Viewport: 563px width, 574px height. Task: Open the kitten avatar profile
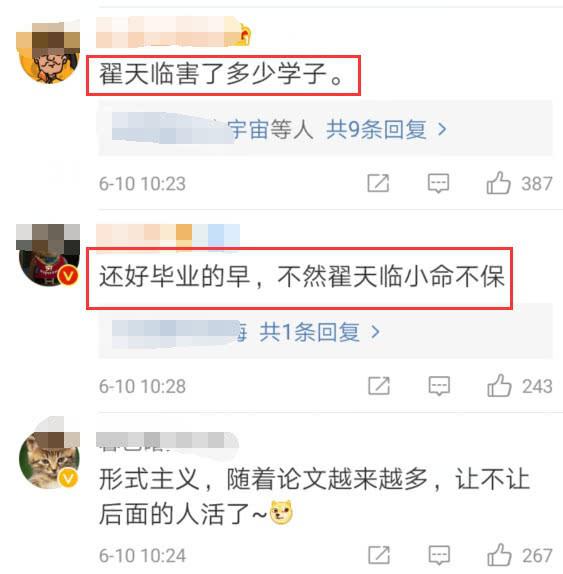(x=49, y=458)
